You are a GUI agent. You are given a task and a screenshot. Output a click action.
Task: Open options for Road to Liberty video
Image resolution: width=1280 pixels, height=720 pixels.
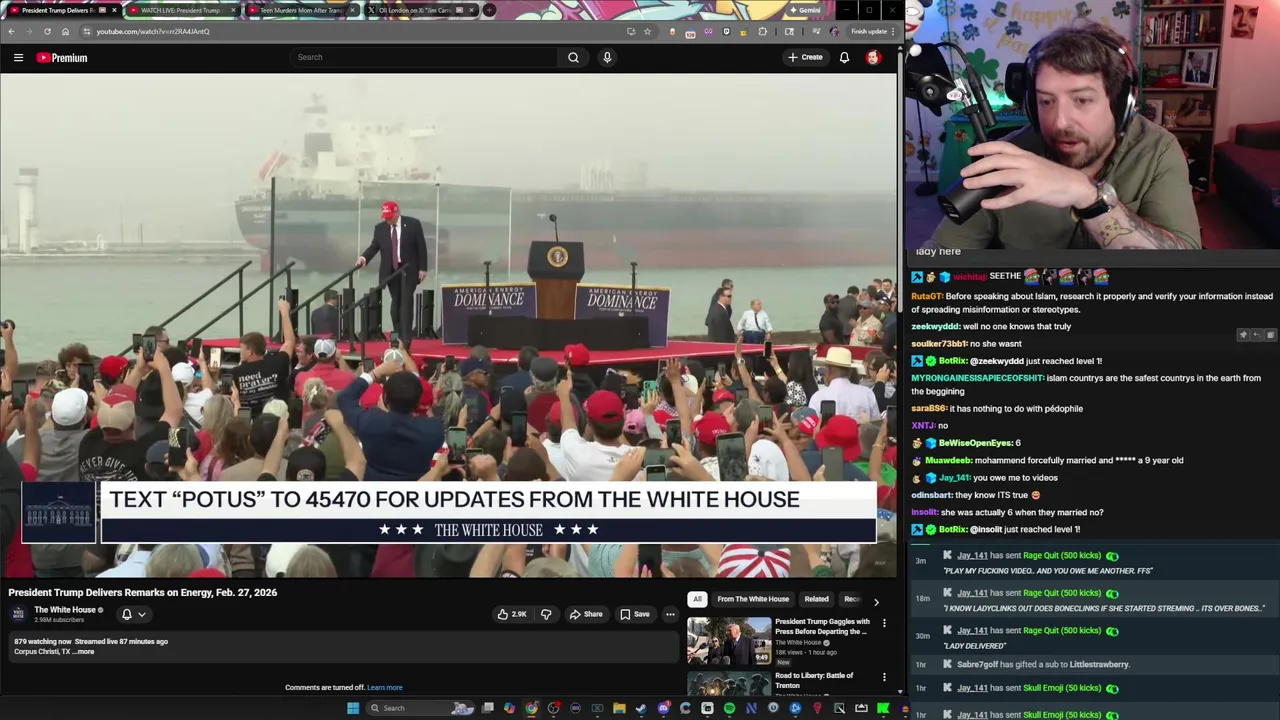(884, 677)
